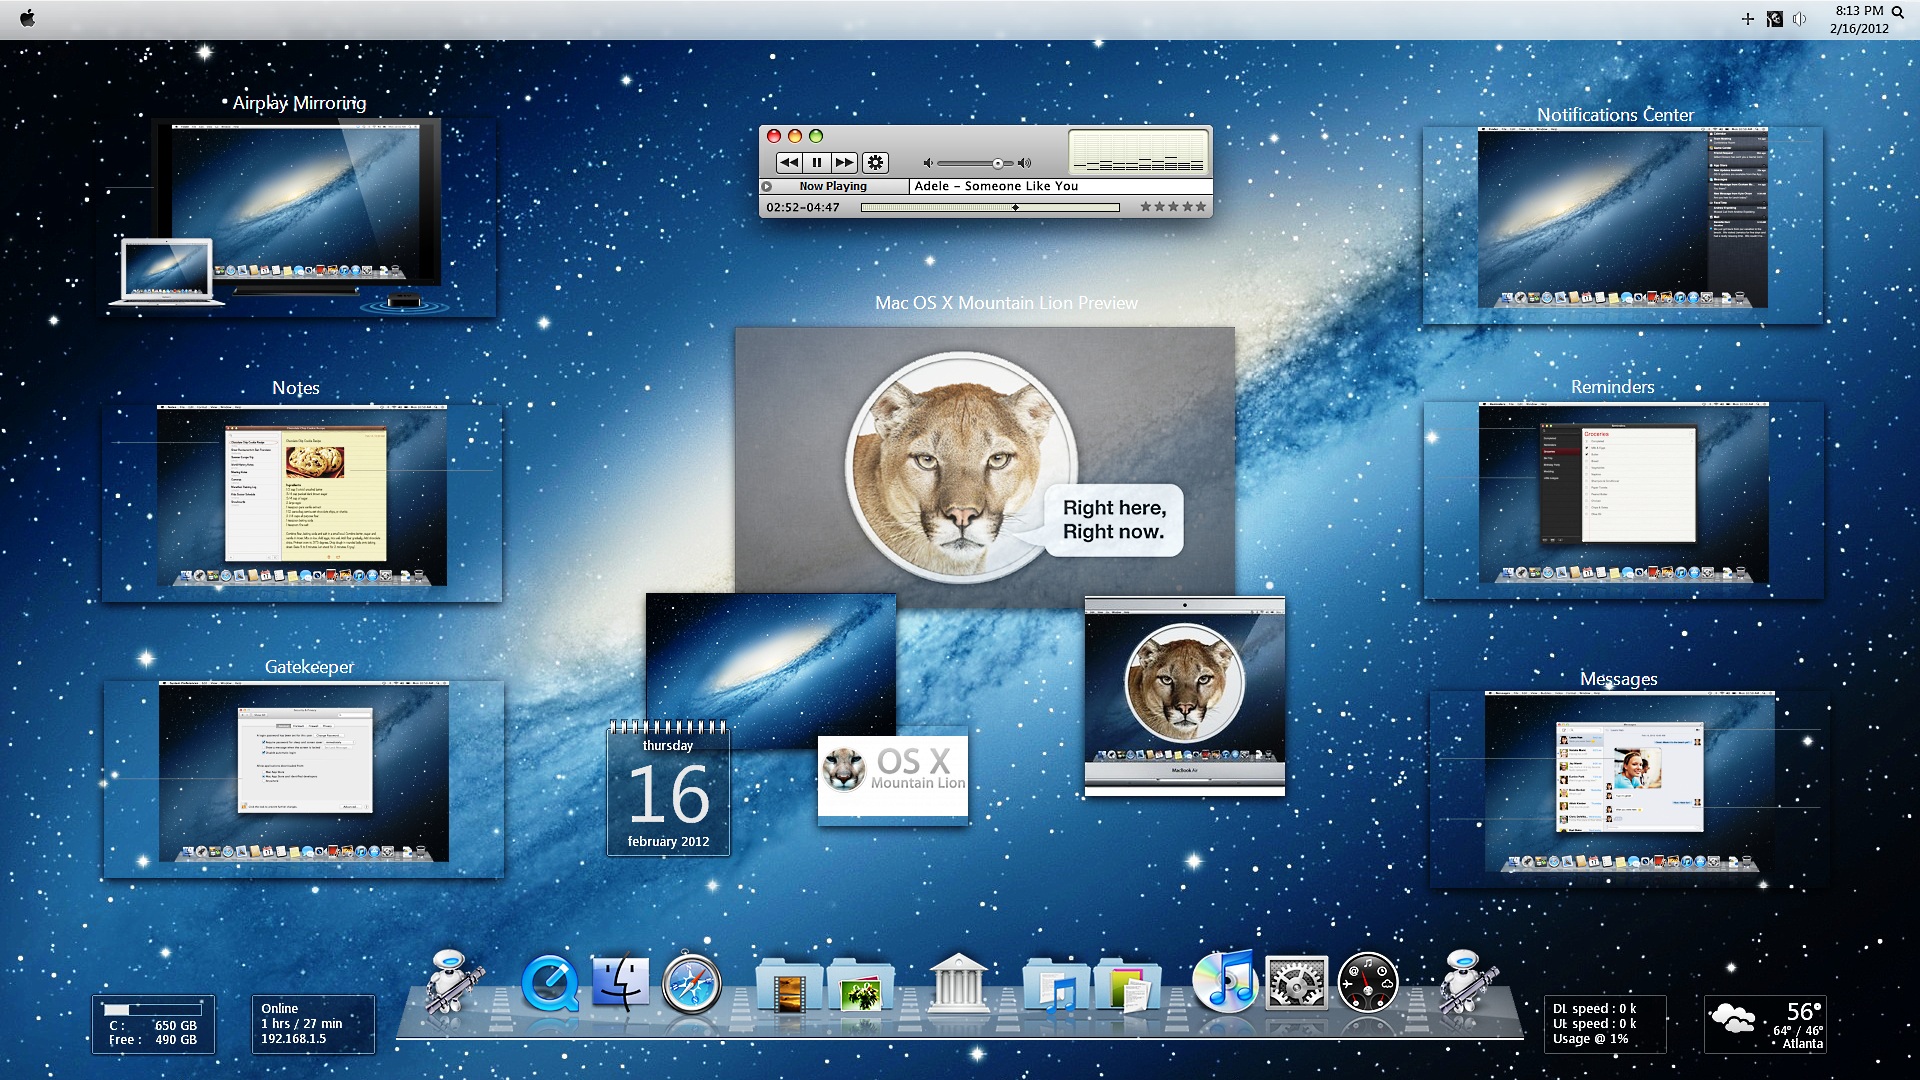Screen dimensions: 1920x1080
Task: Open the Atlanta weather widget
Action: (1765, 1024)
